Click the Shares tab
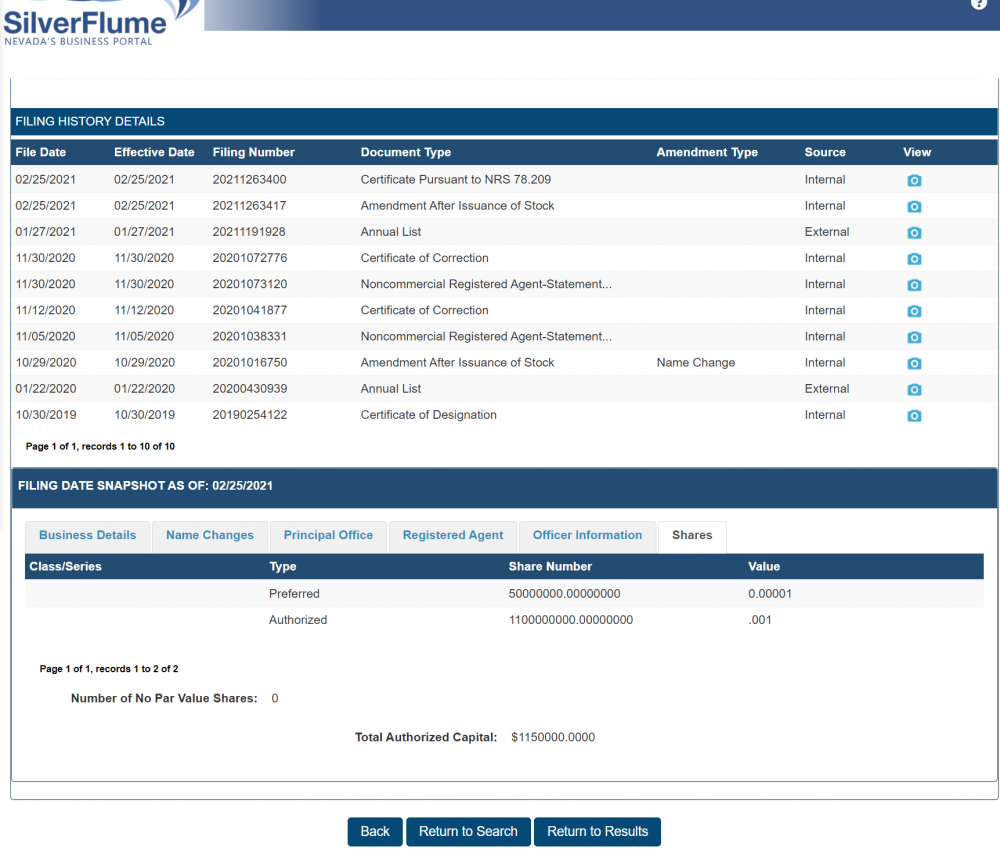The image size is (1000, 854). (x=692, y=536)
